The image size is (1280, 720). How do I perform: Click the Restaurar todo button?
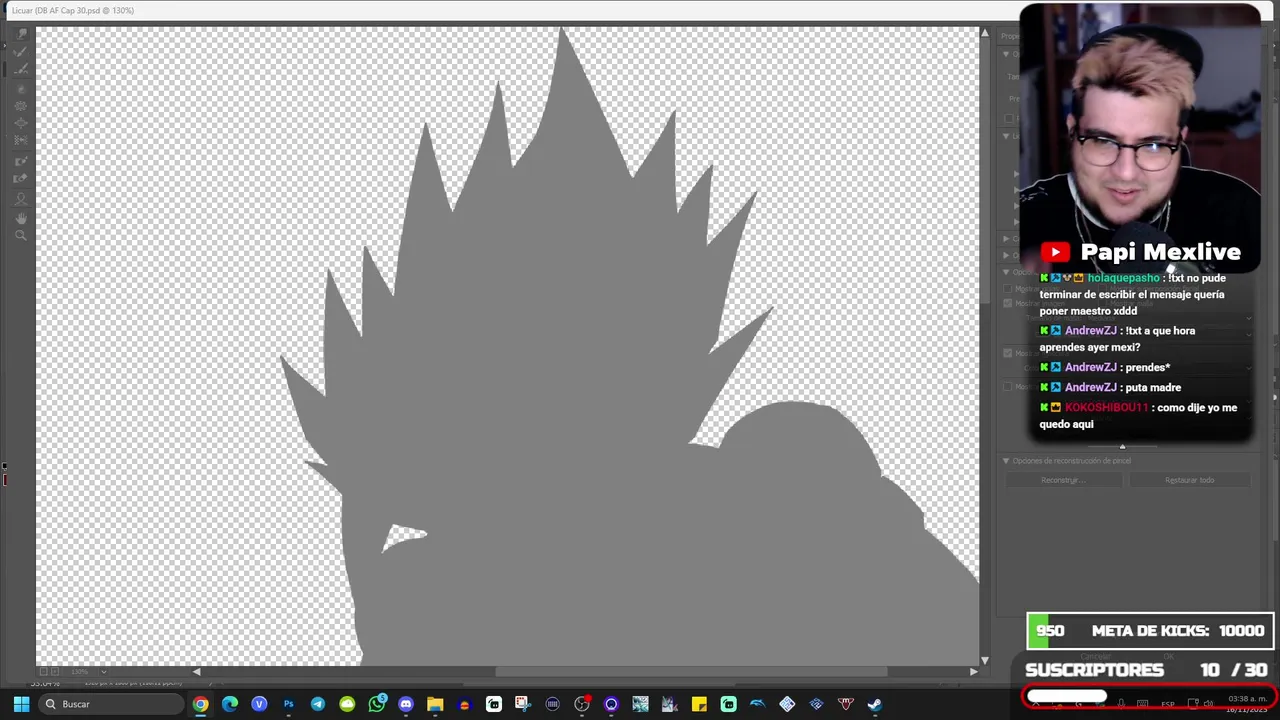[x=1189, y=480]
